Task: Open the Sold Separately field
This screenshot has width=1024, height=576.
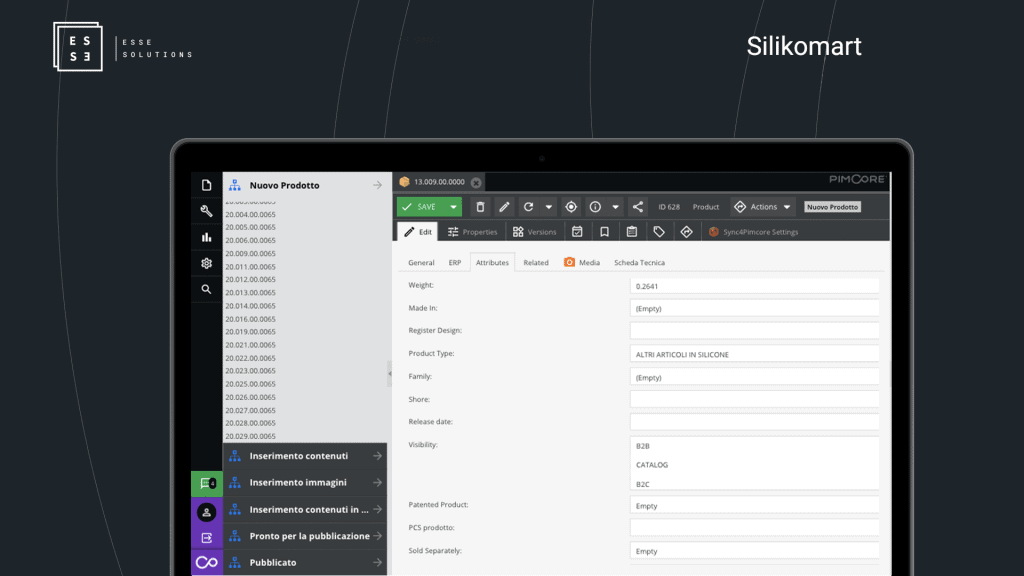Action: click(x=754, y=551)
